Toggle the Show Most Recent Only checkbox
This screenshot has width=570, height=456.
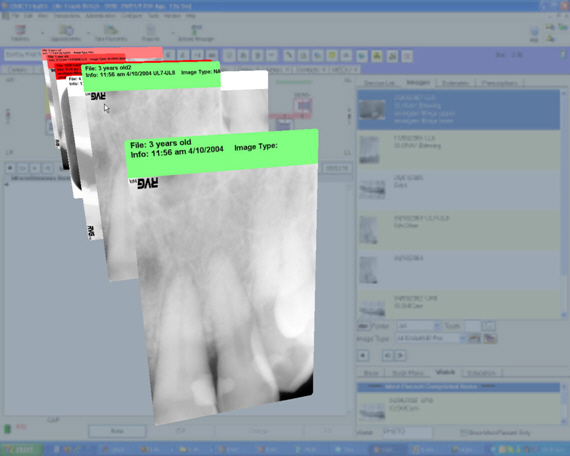(x=463, y=433)
